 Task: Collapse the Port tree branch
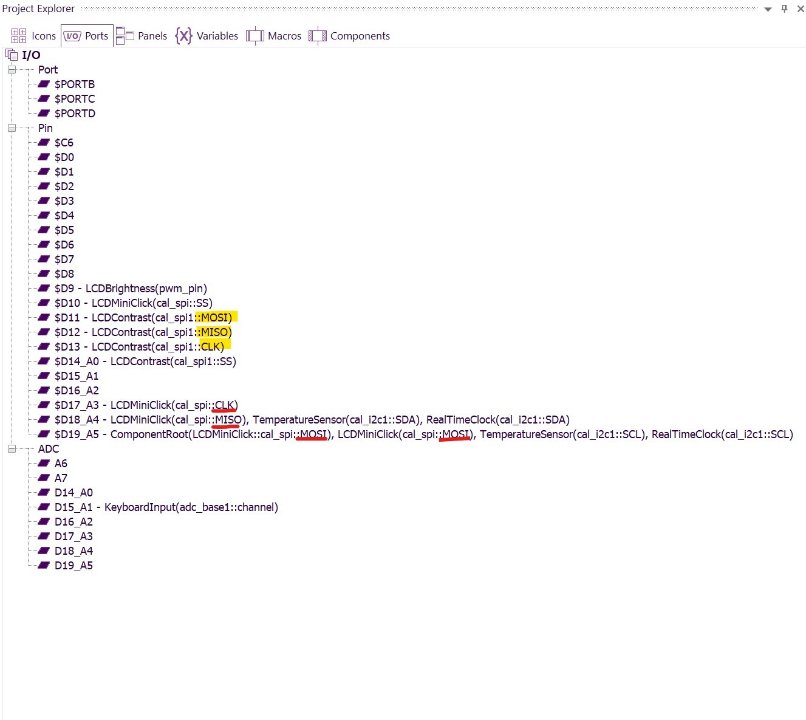pyautogui.click(x=10, y=69)
